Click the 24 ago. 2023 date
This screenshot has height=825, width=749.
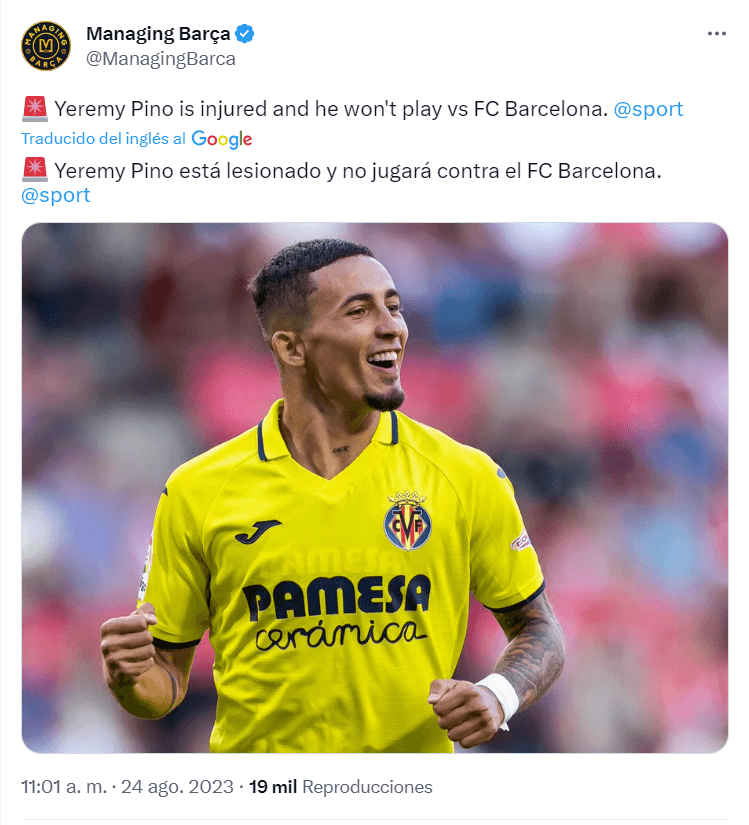pos(177,787)
